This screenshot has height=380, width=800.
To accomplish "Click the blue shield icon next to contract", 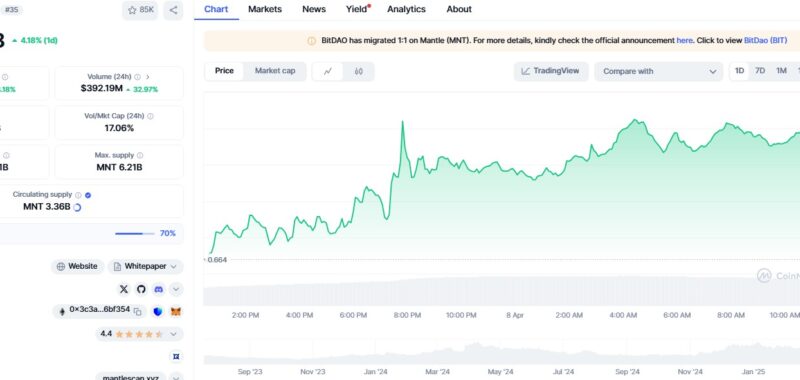I will (x=158, y=311).
